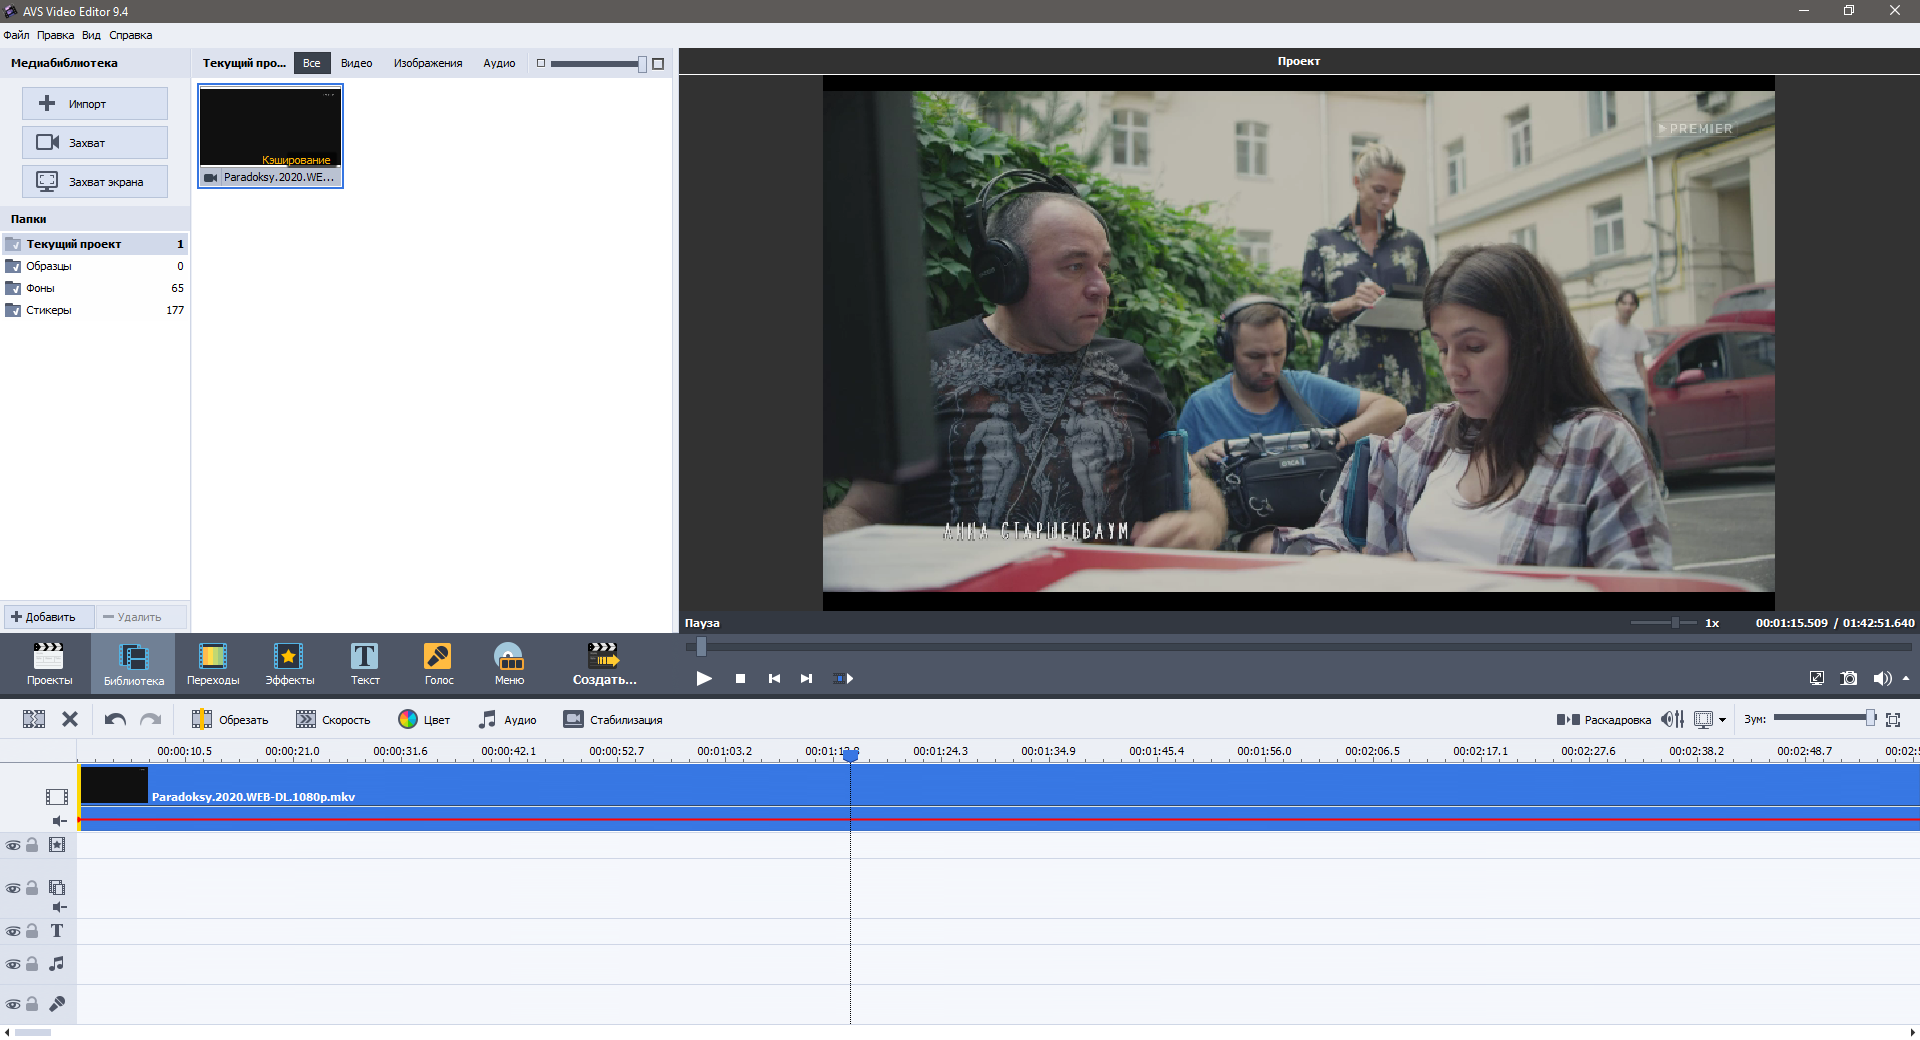Switch to the Изображения filter tab
The image size is (1920, 1040).
point(428,63)
